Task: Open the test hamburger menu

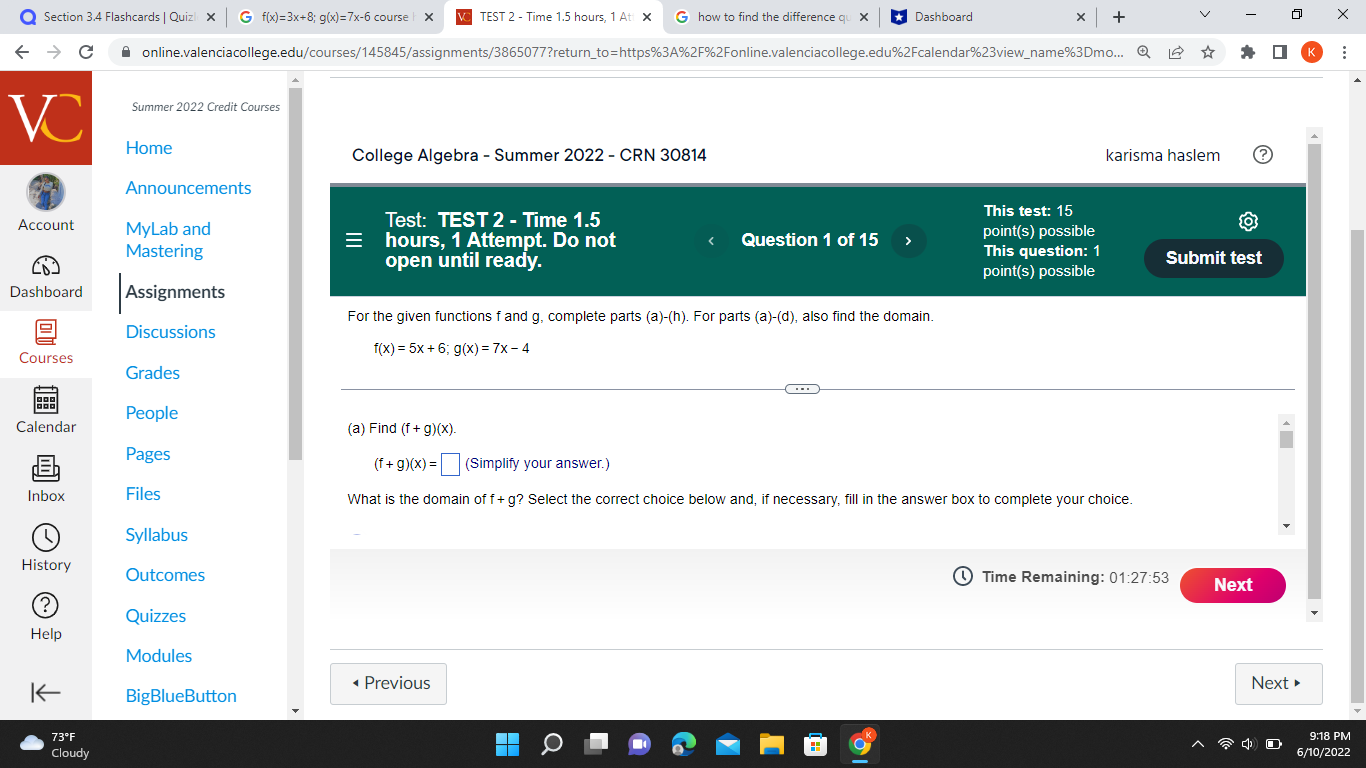Action: [354, 241]
